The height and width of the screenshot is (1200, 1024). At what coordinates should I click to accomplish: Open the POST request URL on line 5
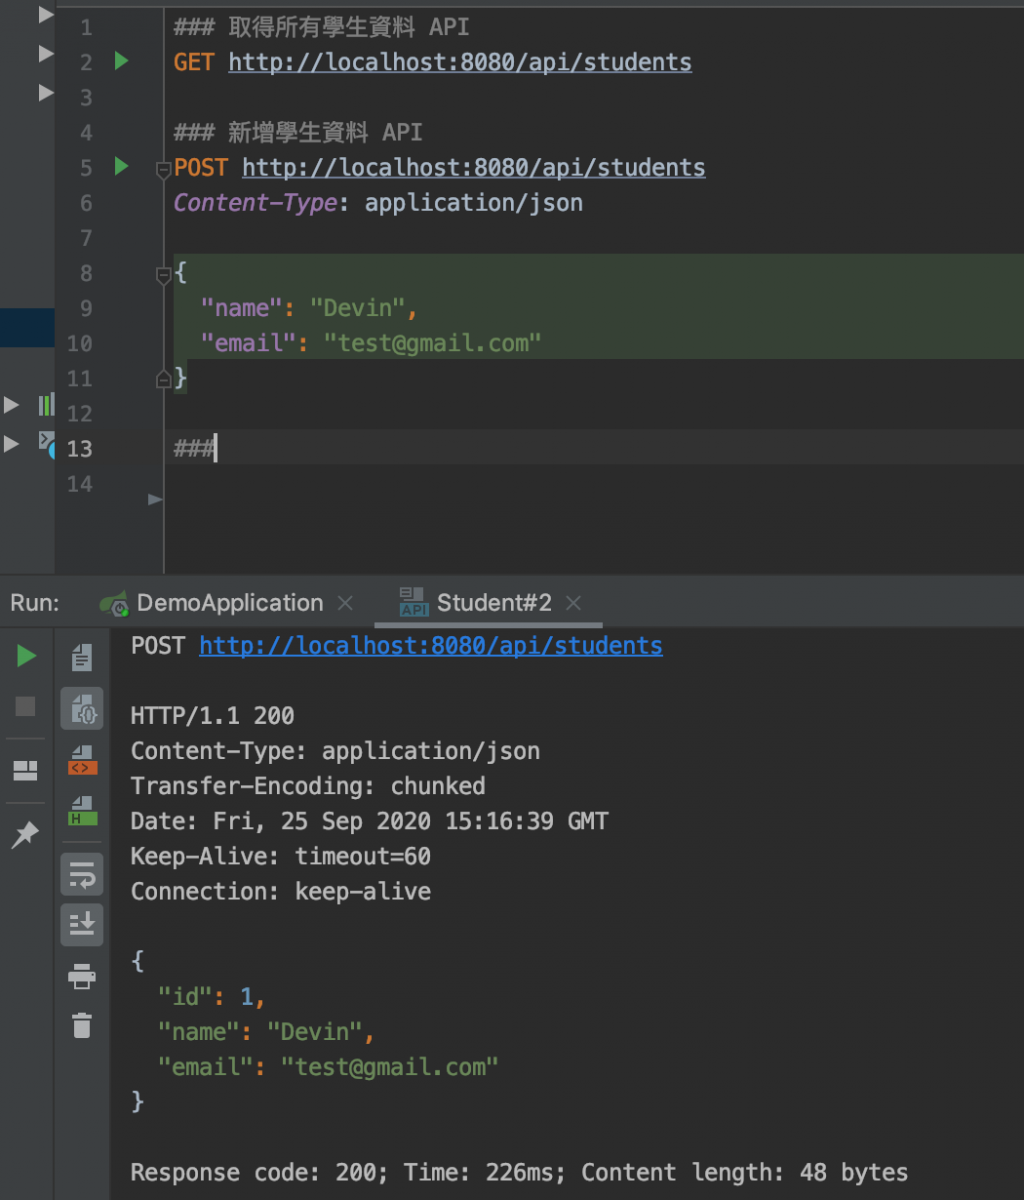point(474,167)
